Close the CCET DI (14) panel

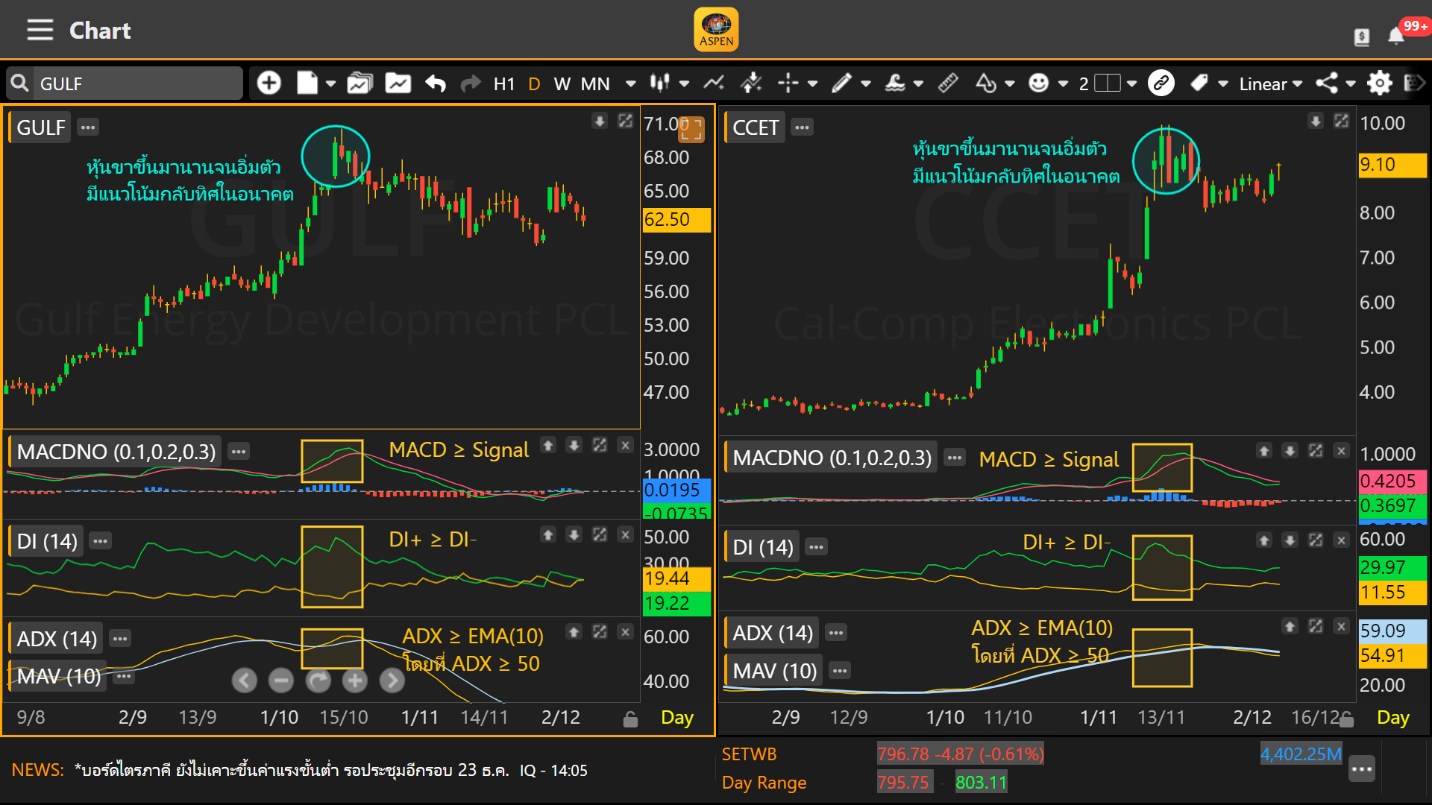1341,540
